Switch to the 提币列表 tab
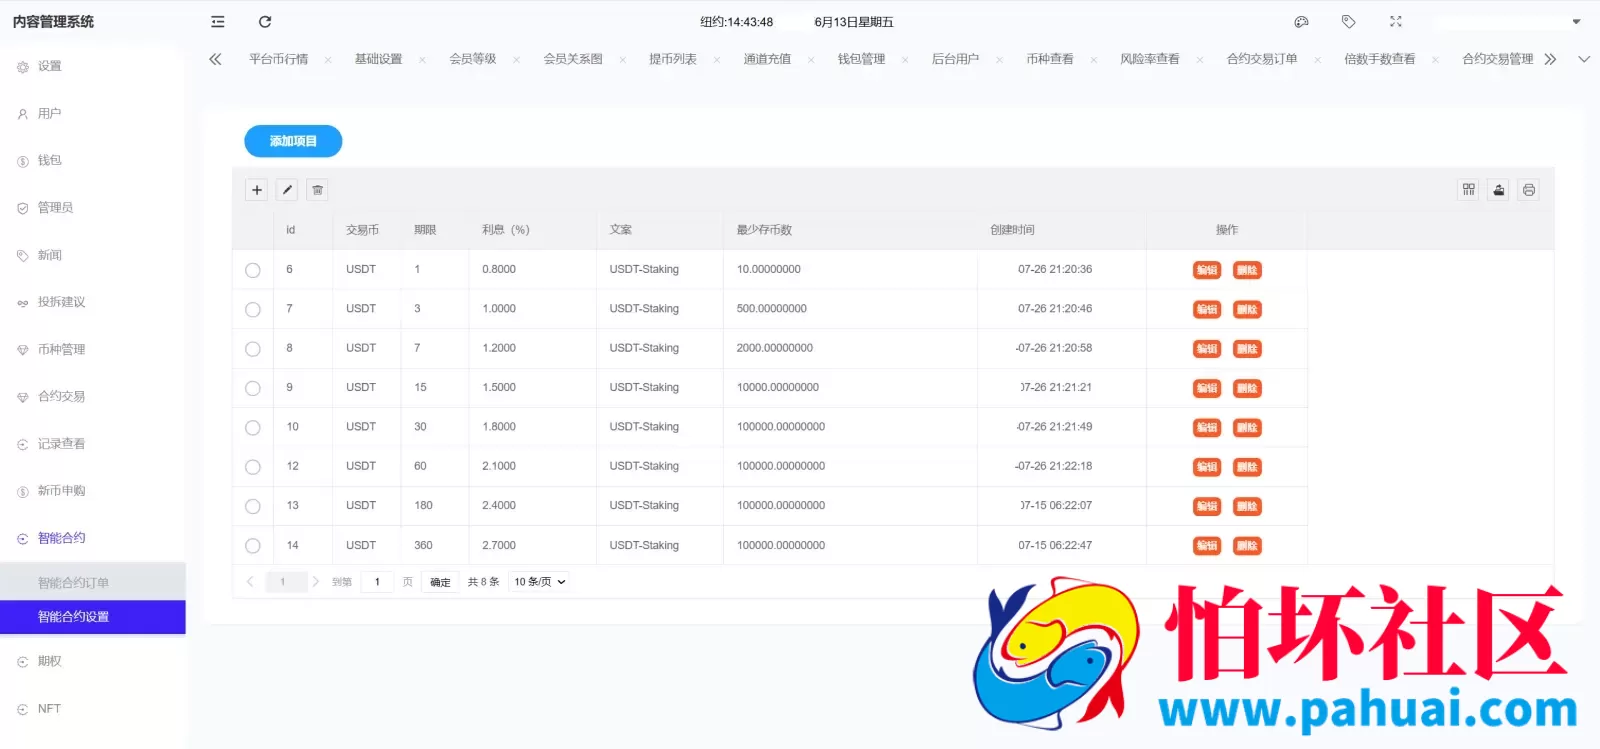1600x749 pixels. [673, 60]
